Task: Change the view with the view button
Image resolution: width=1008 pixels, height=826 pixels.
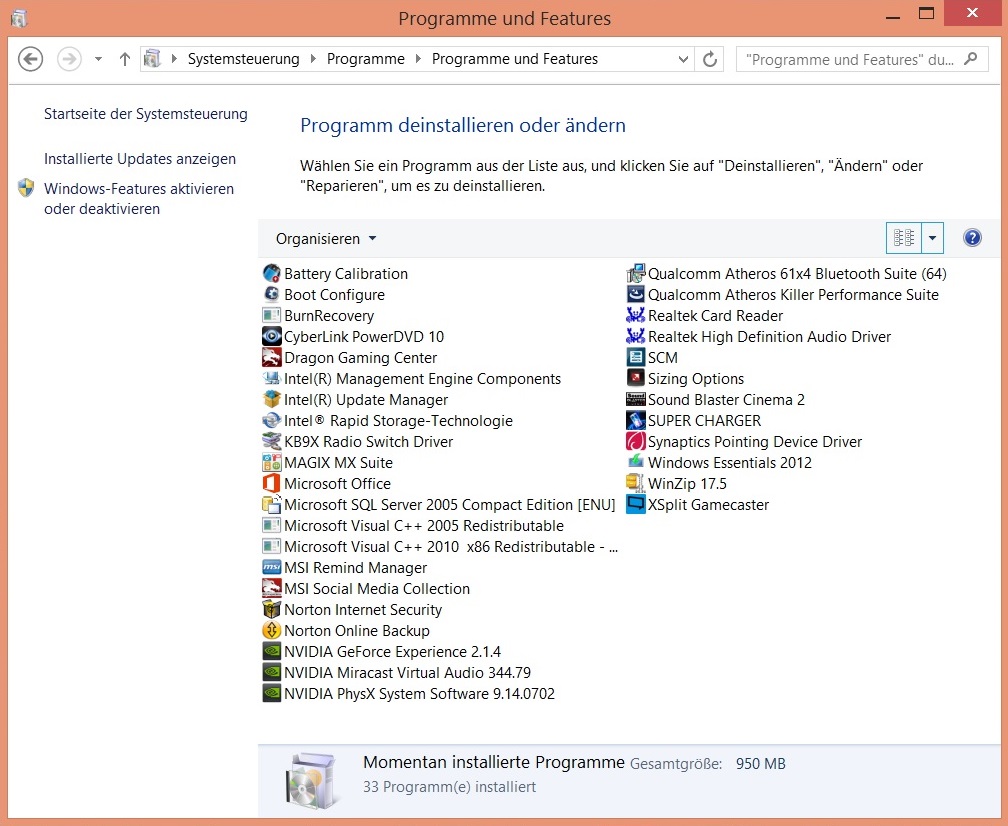Action: click(x=904, y=238)
